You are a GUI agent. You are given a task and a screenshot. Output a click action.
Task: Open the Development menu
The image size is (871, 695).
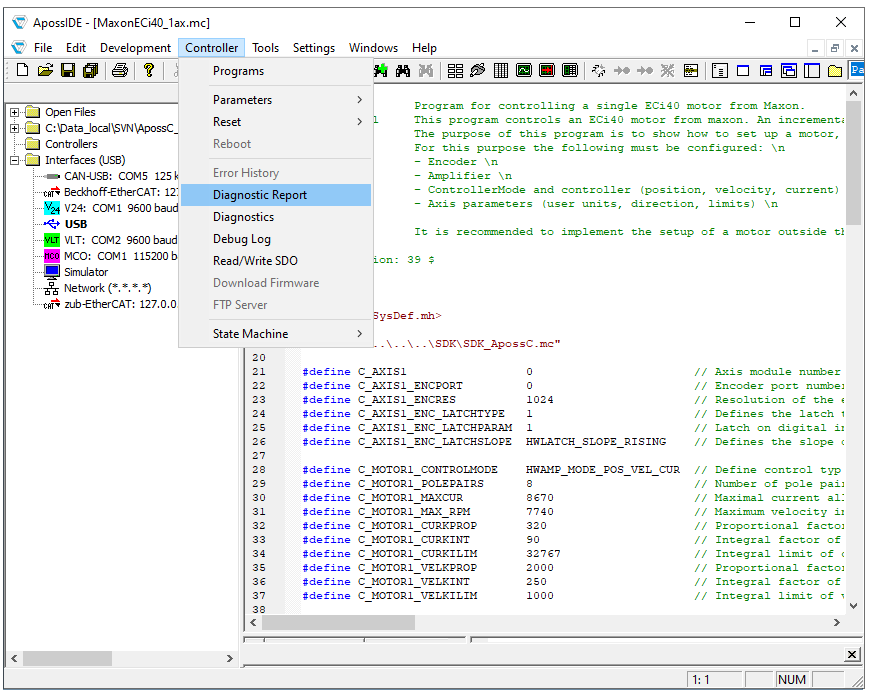coord(136,48)
